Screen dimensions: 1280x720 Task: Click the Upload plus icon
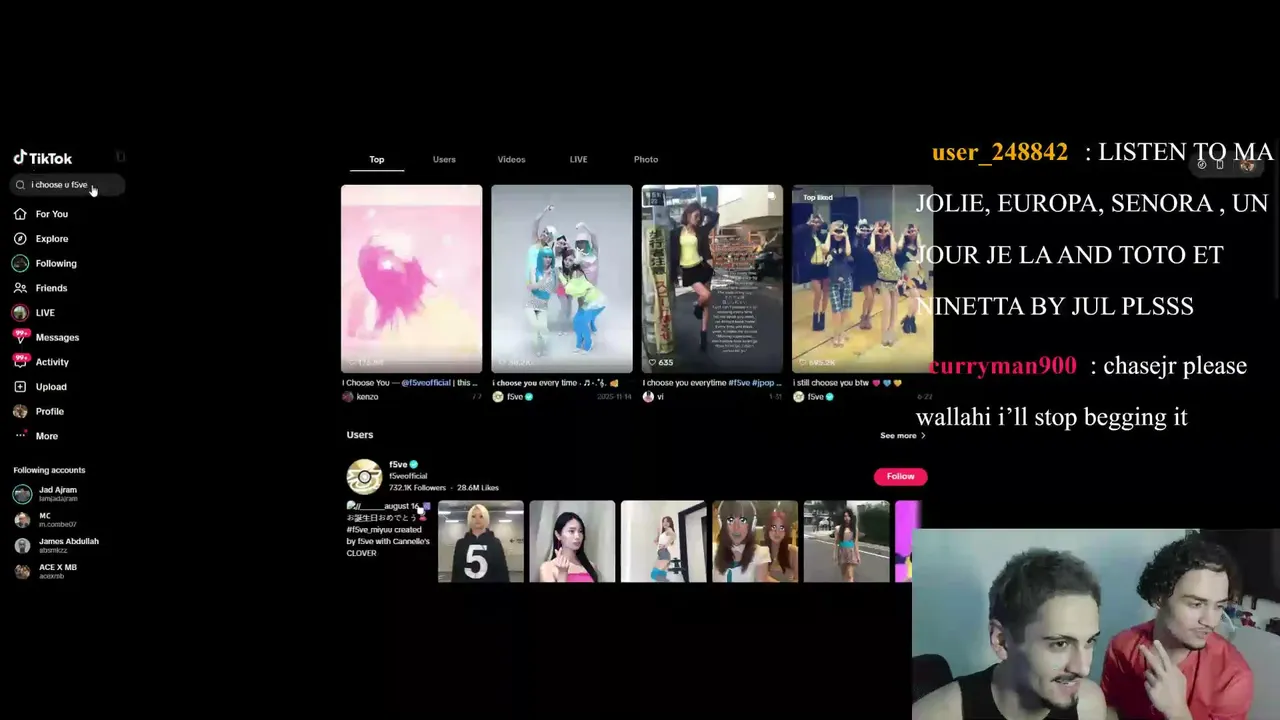click(20, 387)
